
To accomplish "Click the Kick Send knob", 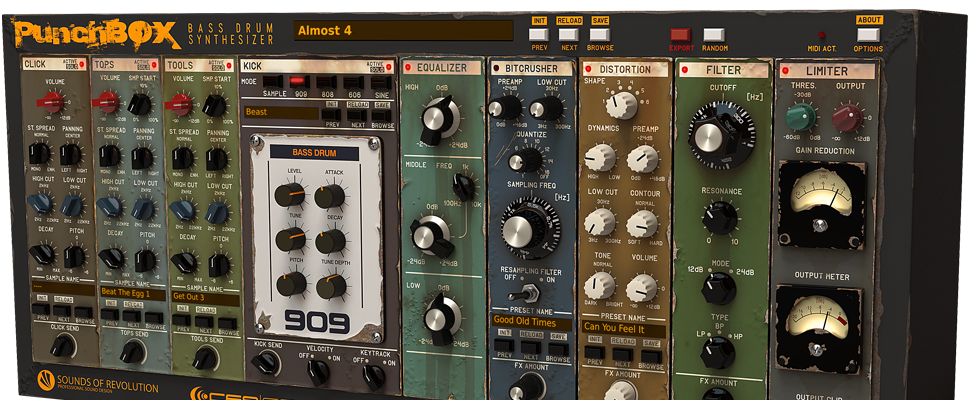I will click(265, 362).
